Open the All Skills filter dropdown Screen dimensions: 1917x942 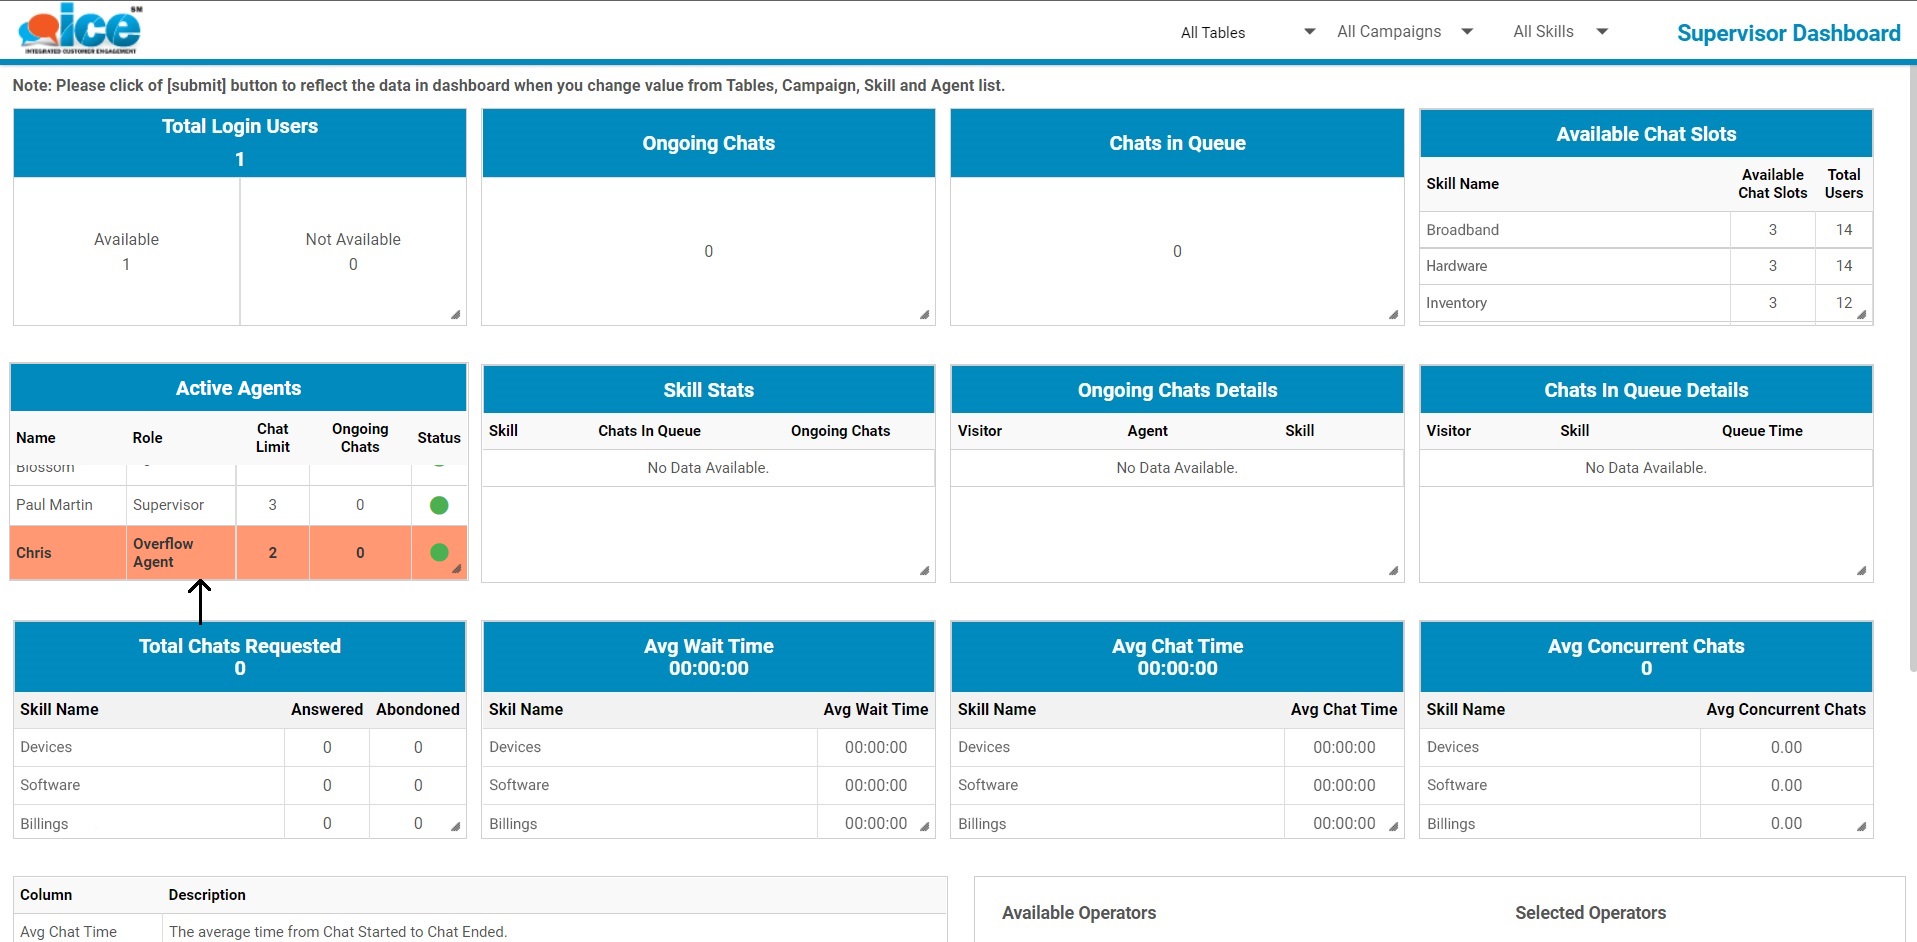pyautogui.click(x=1559, y=32)
